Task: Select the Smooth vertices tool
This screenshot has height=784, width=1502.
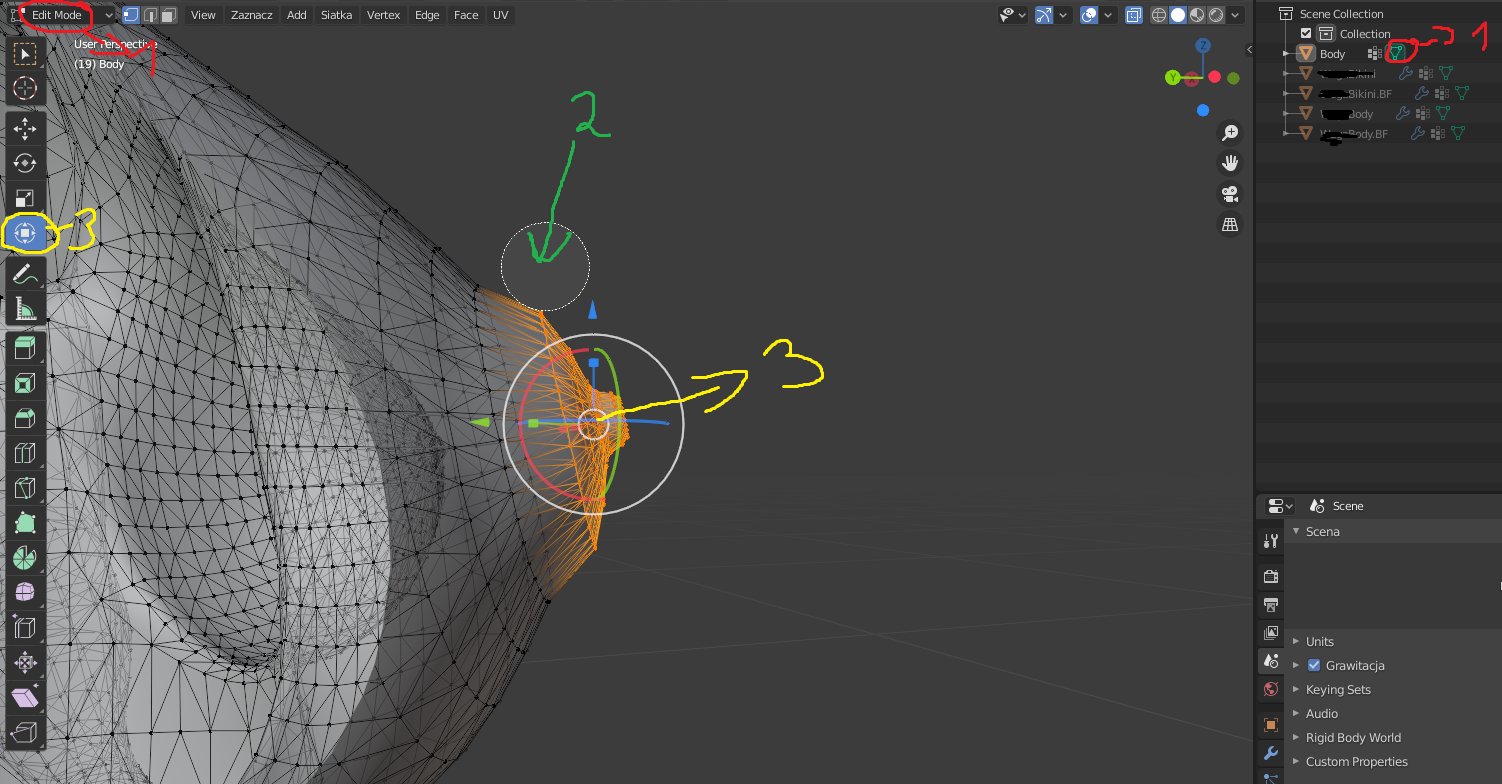Action: point(24,592)
